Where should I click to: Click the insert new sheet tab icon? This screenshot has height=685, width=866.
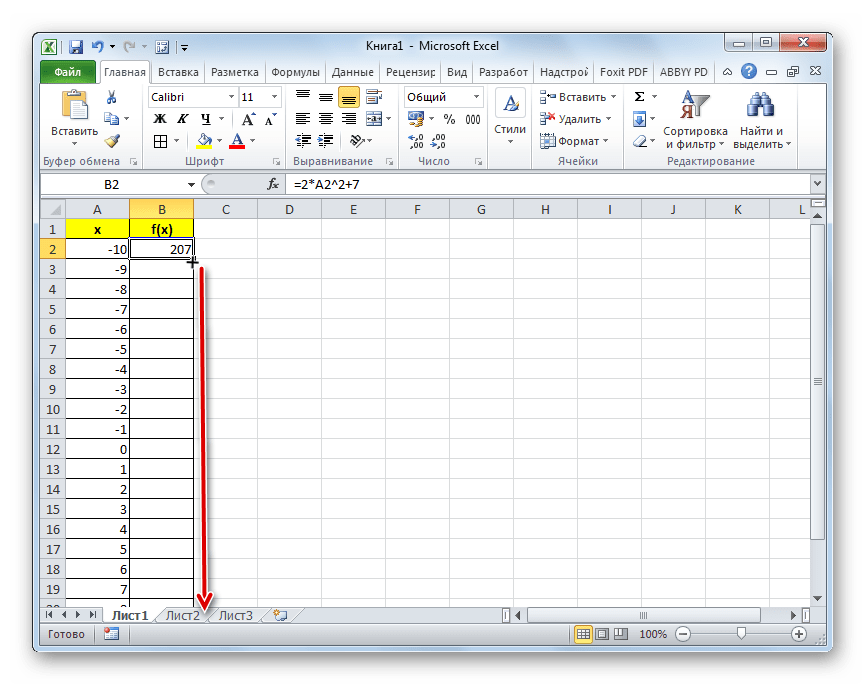click(x=280, y=616)
